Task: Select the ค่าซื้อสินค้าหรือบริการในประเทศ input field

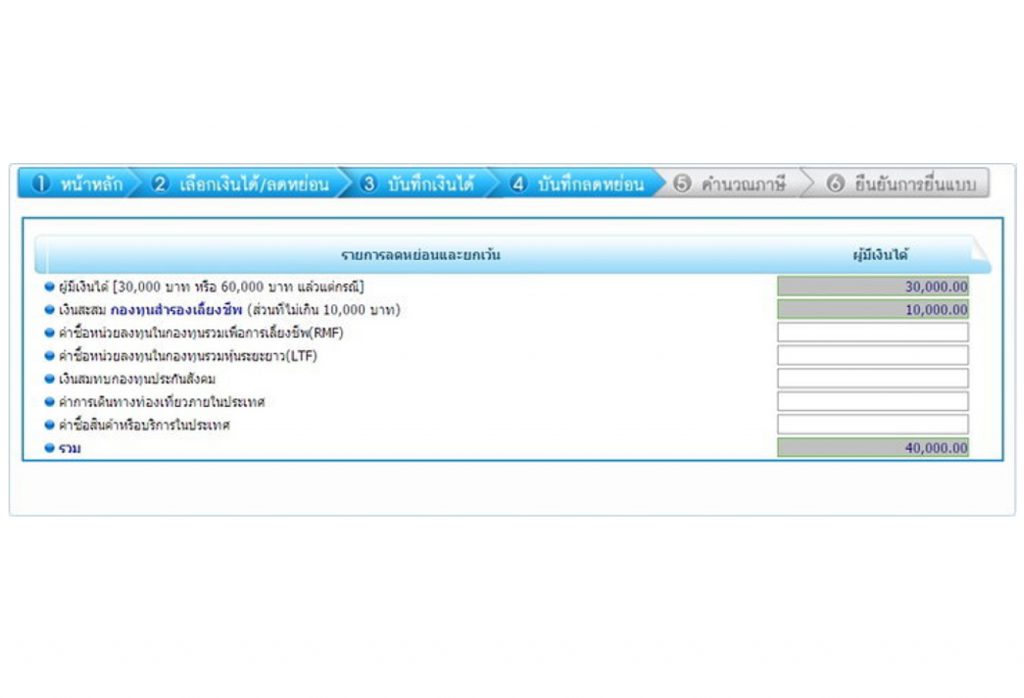Action: click(x=872, y=424)
